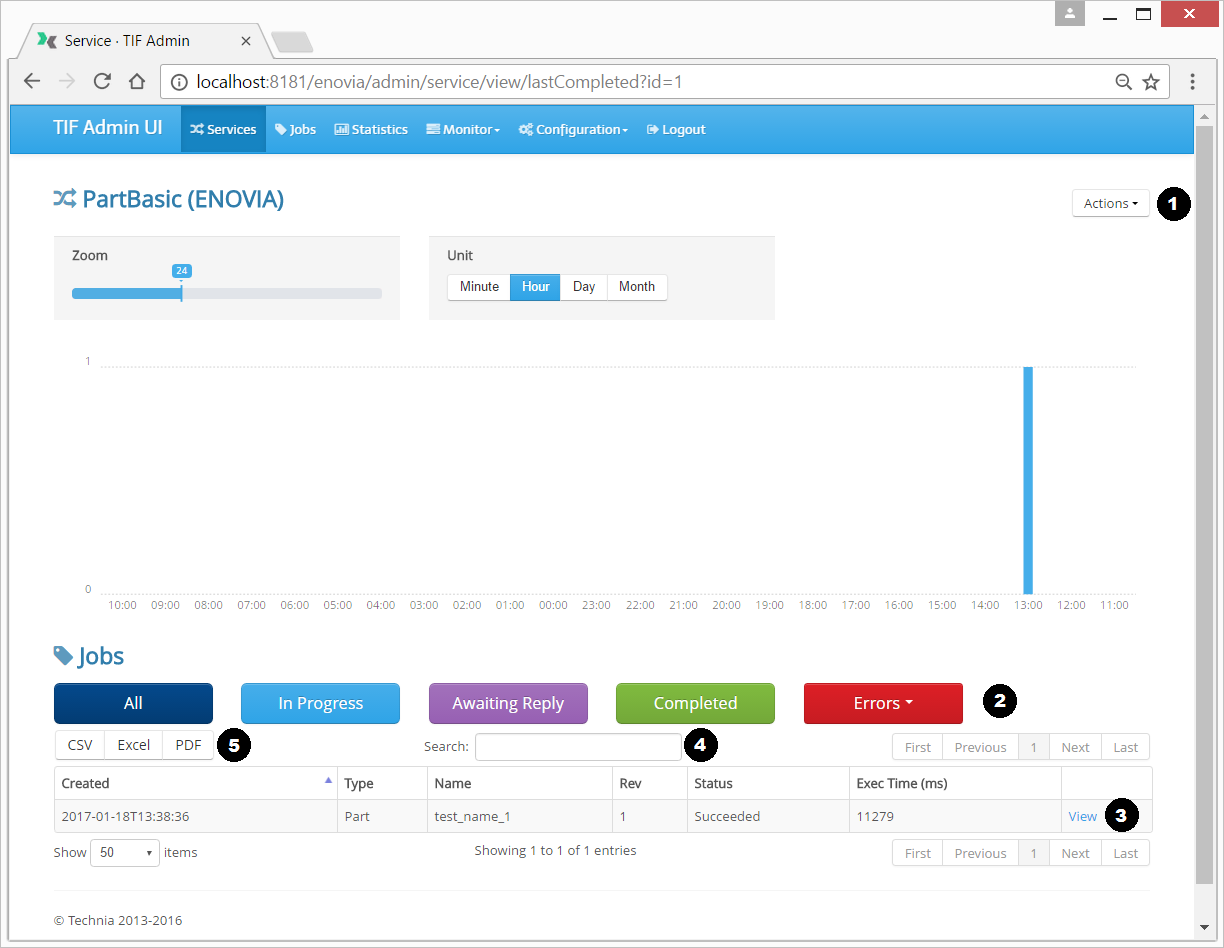Expand the Actions dropdown
Screen dimensions: 1224x948
[1110, 204]
